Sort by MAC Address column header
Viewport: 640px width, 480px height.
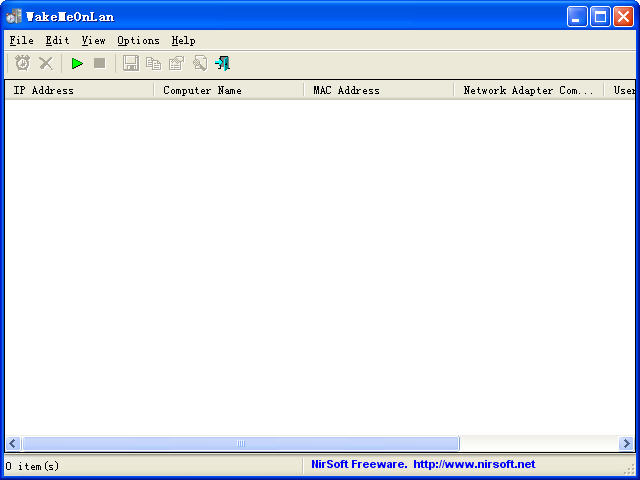(x=379, y=90)
